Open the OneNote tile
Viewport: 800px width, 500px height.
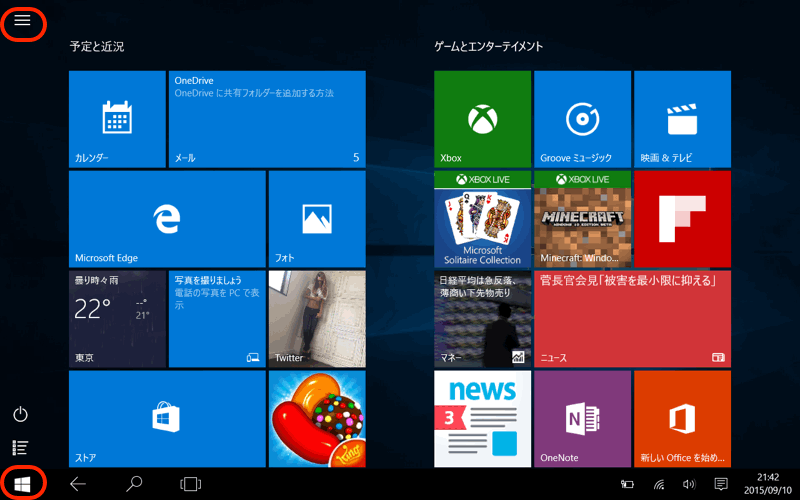point(582,418)
